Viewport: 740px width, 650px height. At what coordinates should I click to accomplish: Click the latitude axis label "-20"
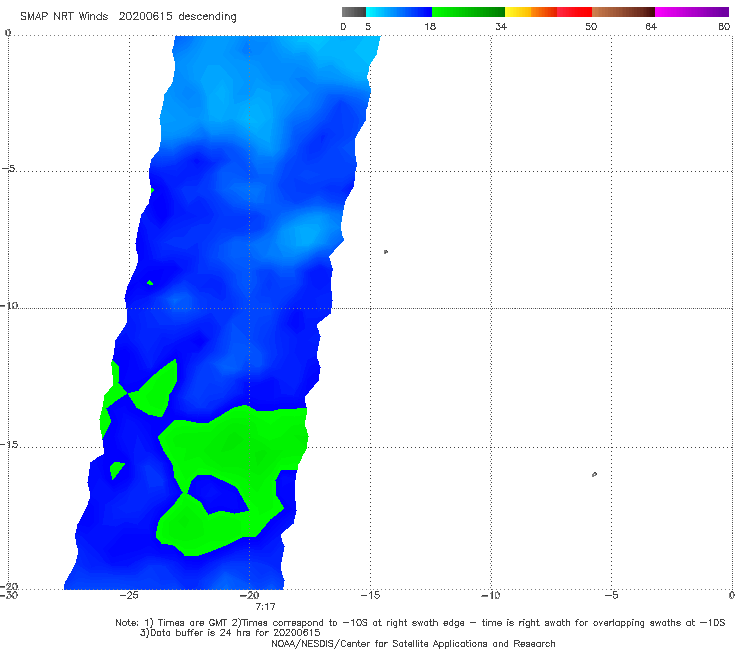point(9,587)
